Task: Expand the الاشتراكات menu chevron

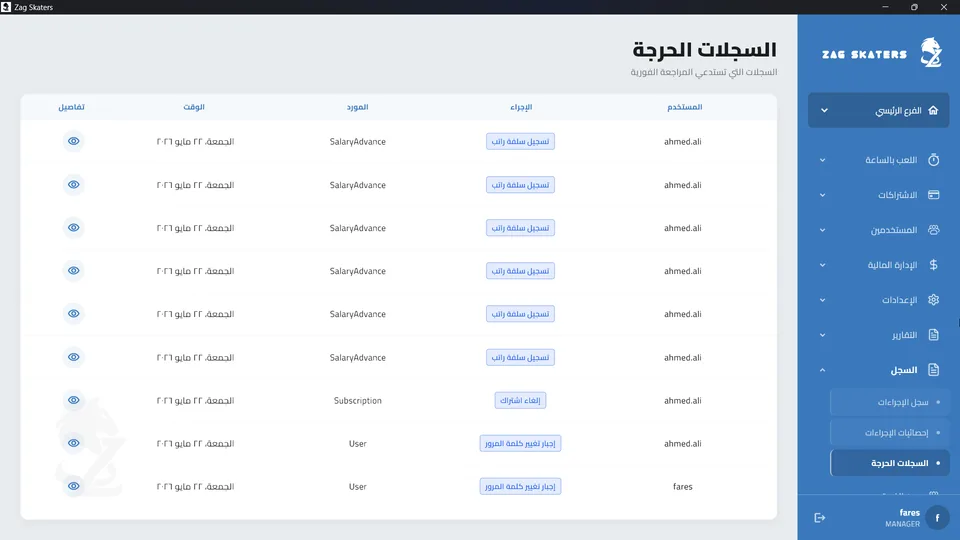Action: (822, 195)
